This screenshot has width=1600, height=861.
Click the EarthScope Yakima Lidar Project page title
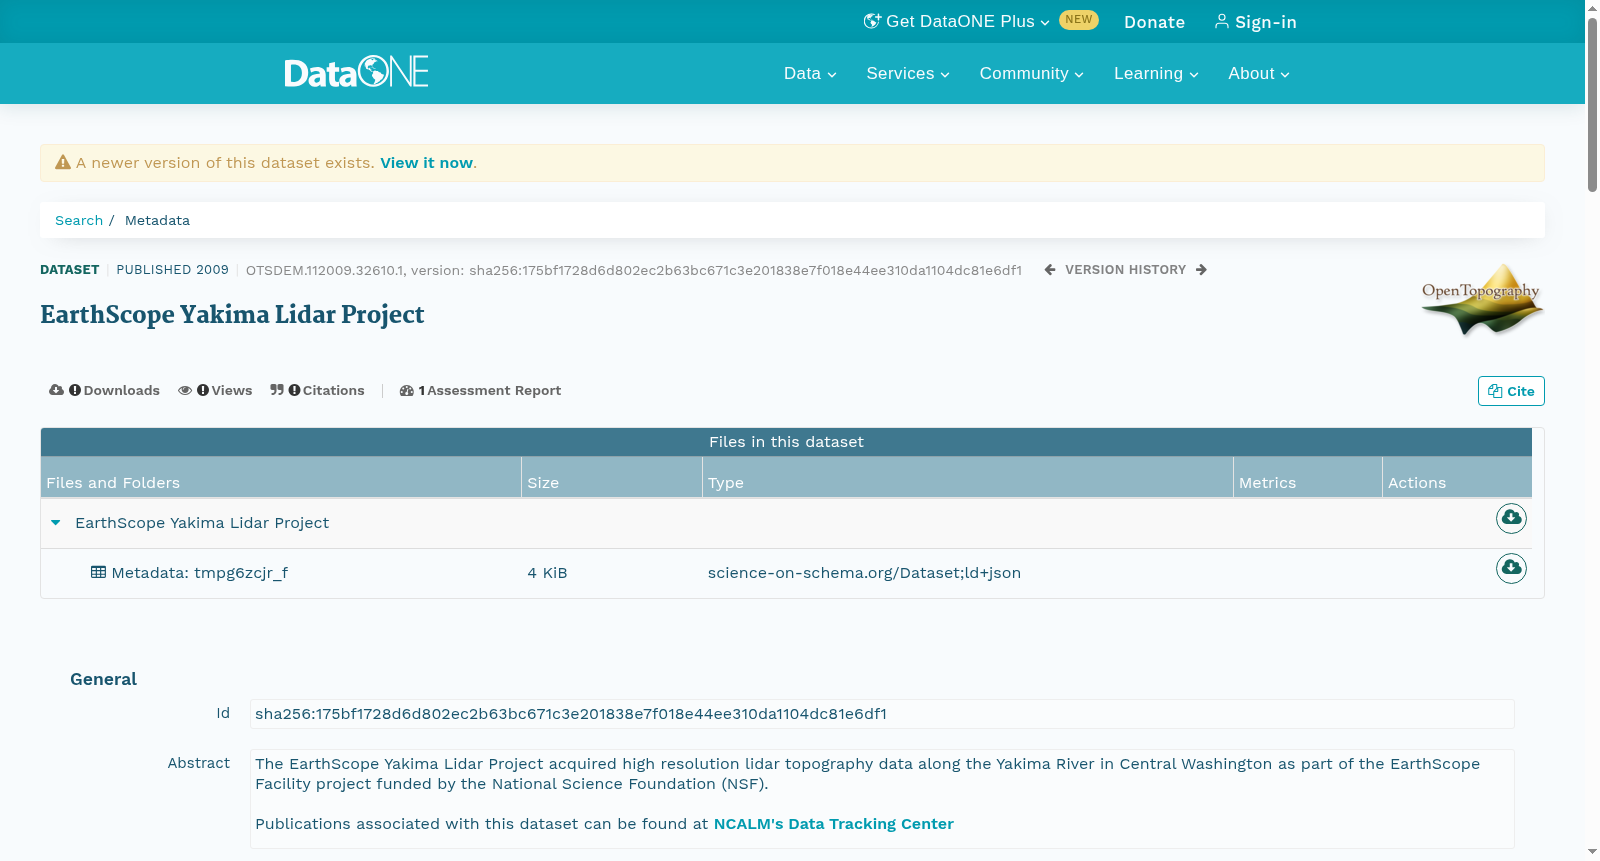[x=232, y=315]
